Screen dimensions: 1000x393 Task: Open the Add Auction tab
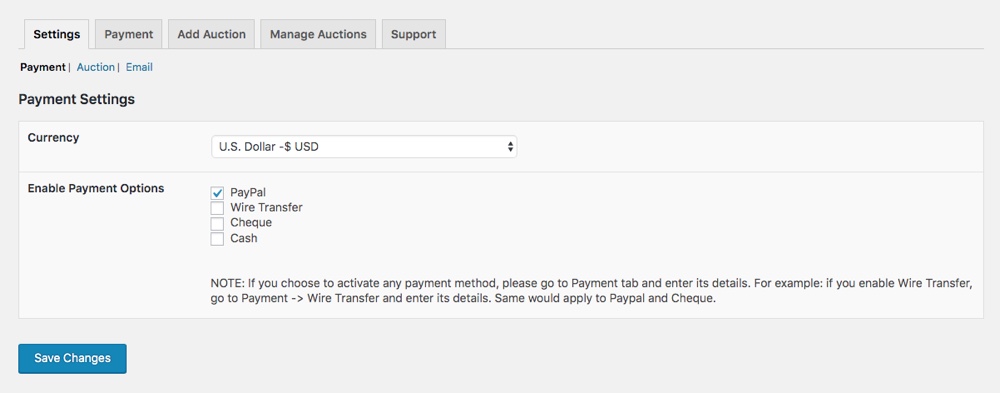211,34
